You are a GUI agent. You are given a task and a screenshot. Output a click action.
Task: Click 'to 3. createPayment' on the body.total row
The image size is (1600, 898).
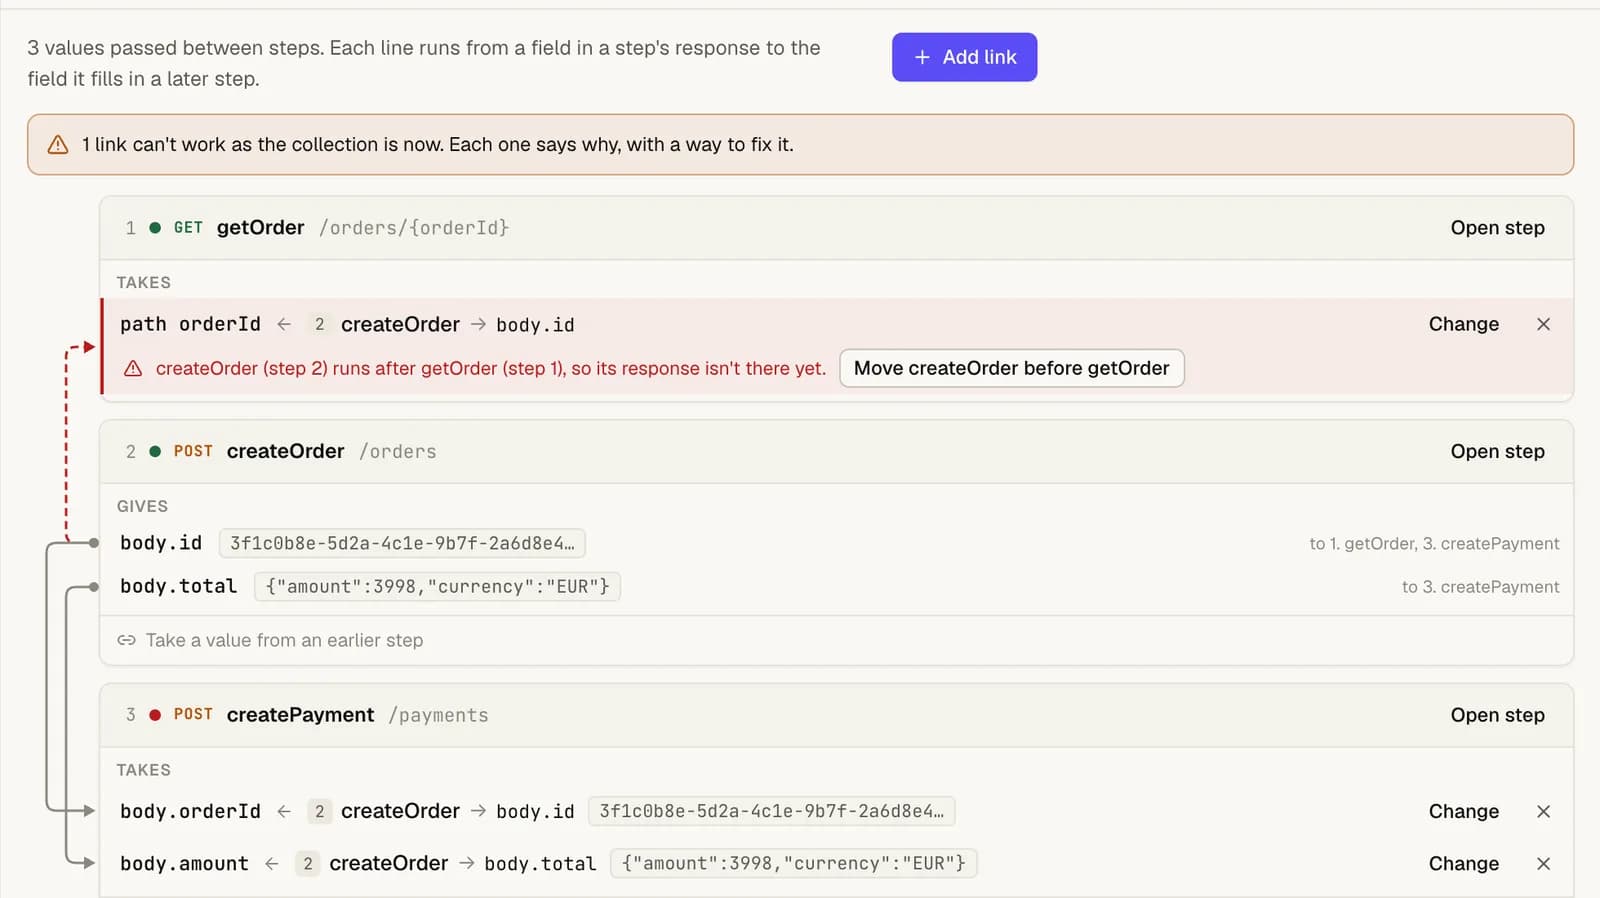click(1480, 587)
